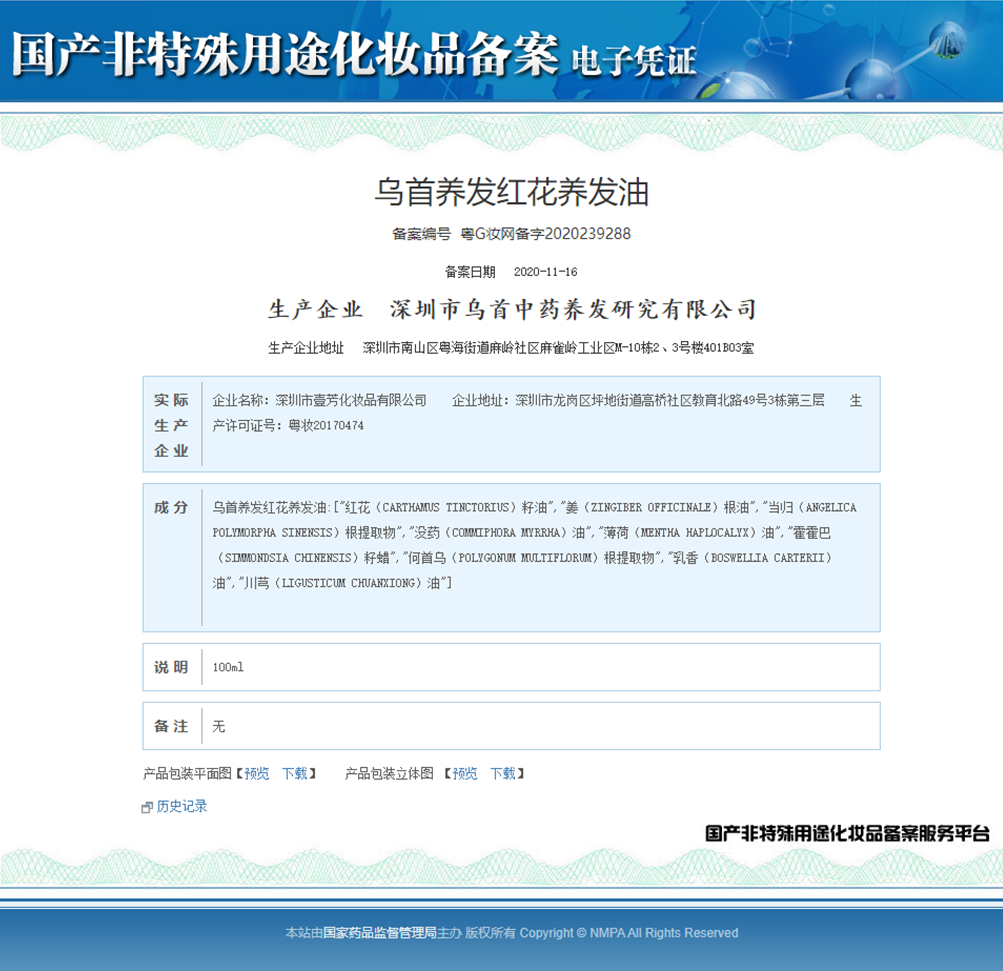The height and width of the screenshot is (971, 1003).
Task: Download the 产品包装立体图 via 下载 link
Action: pos(503,774)
